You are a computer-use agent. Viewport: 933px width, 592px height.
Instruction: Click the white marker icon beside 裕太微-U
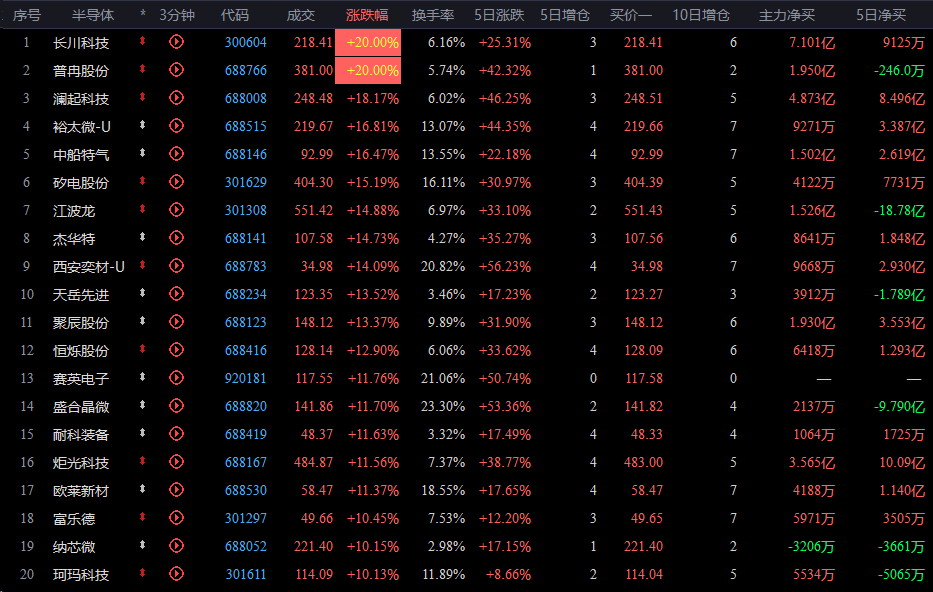pyautogui.click(x=142, y=125)
